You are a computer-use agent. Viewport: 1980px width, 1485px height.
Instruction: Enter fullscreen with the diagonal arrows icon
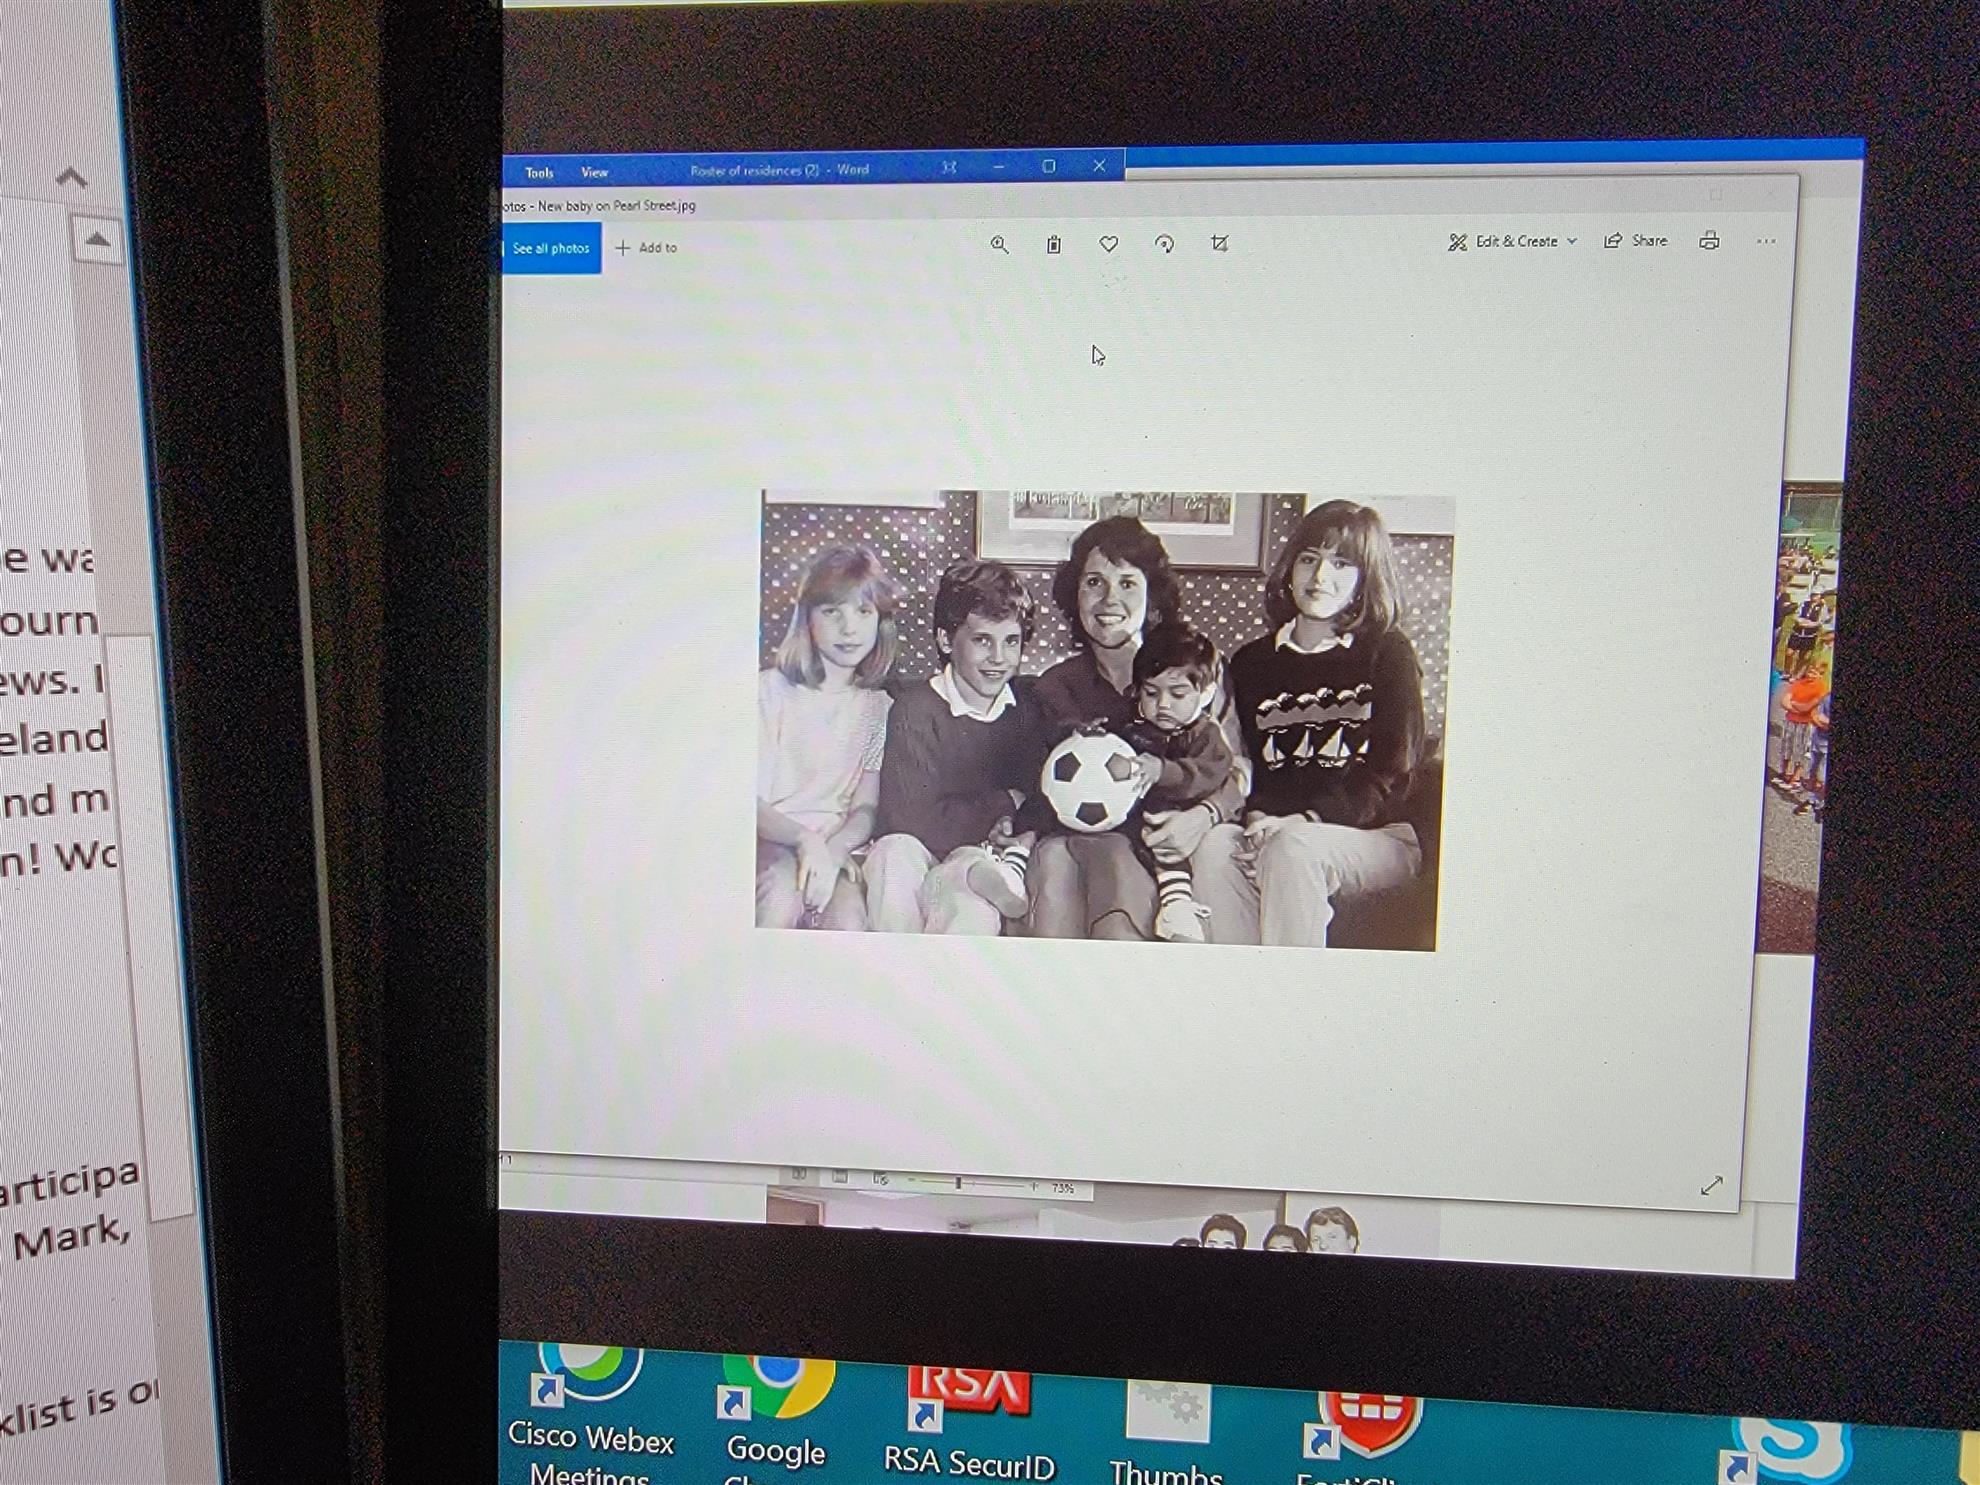pos(1711,1186)
